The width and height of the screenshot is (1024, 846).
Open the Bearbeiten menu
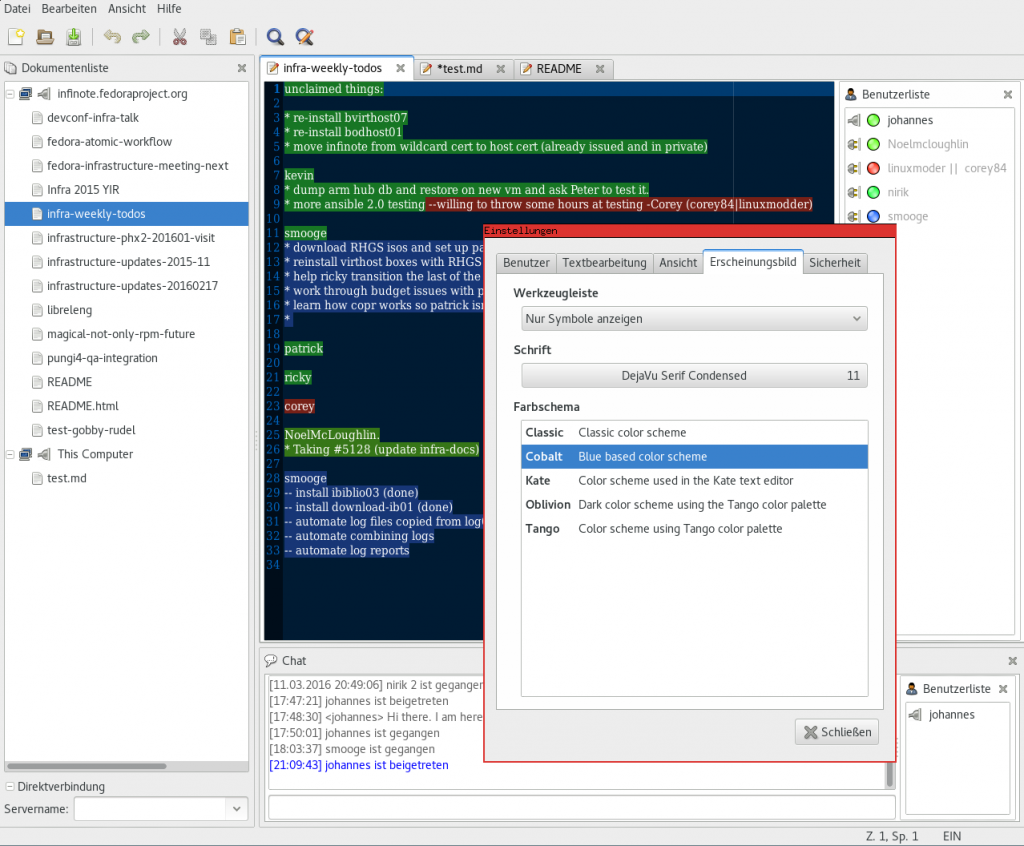pyautogui.click(x=70, y=9)
